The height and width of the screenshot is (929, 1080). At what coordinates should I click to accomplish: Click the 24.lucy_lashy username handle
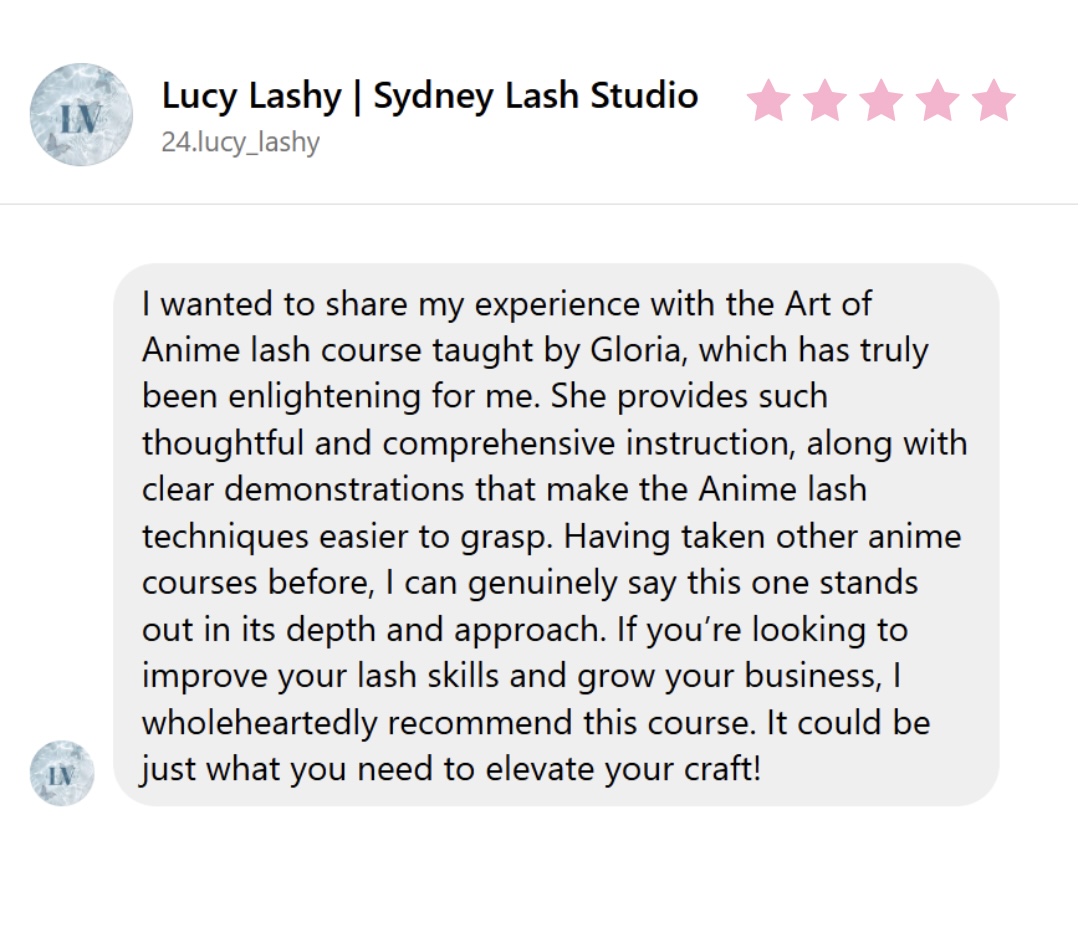(240, 142)
